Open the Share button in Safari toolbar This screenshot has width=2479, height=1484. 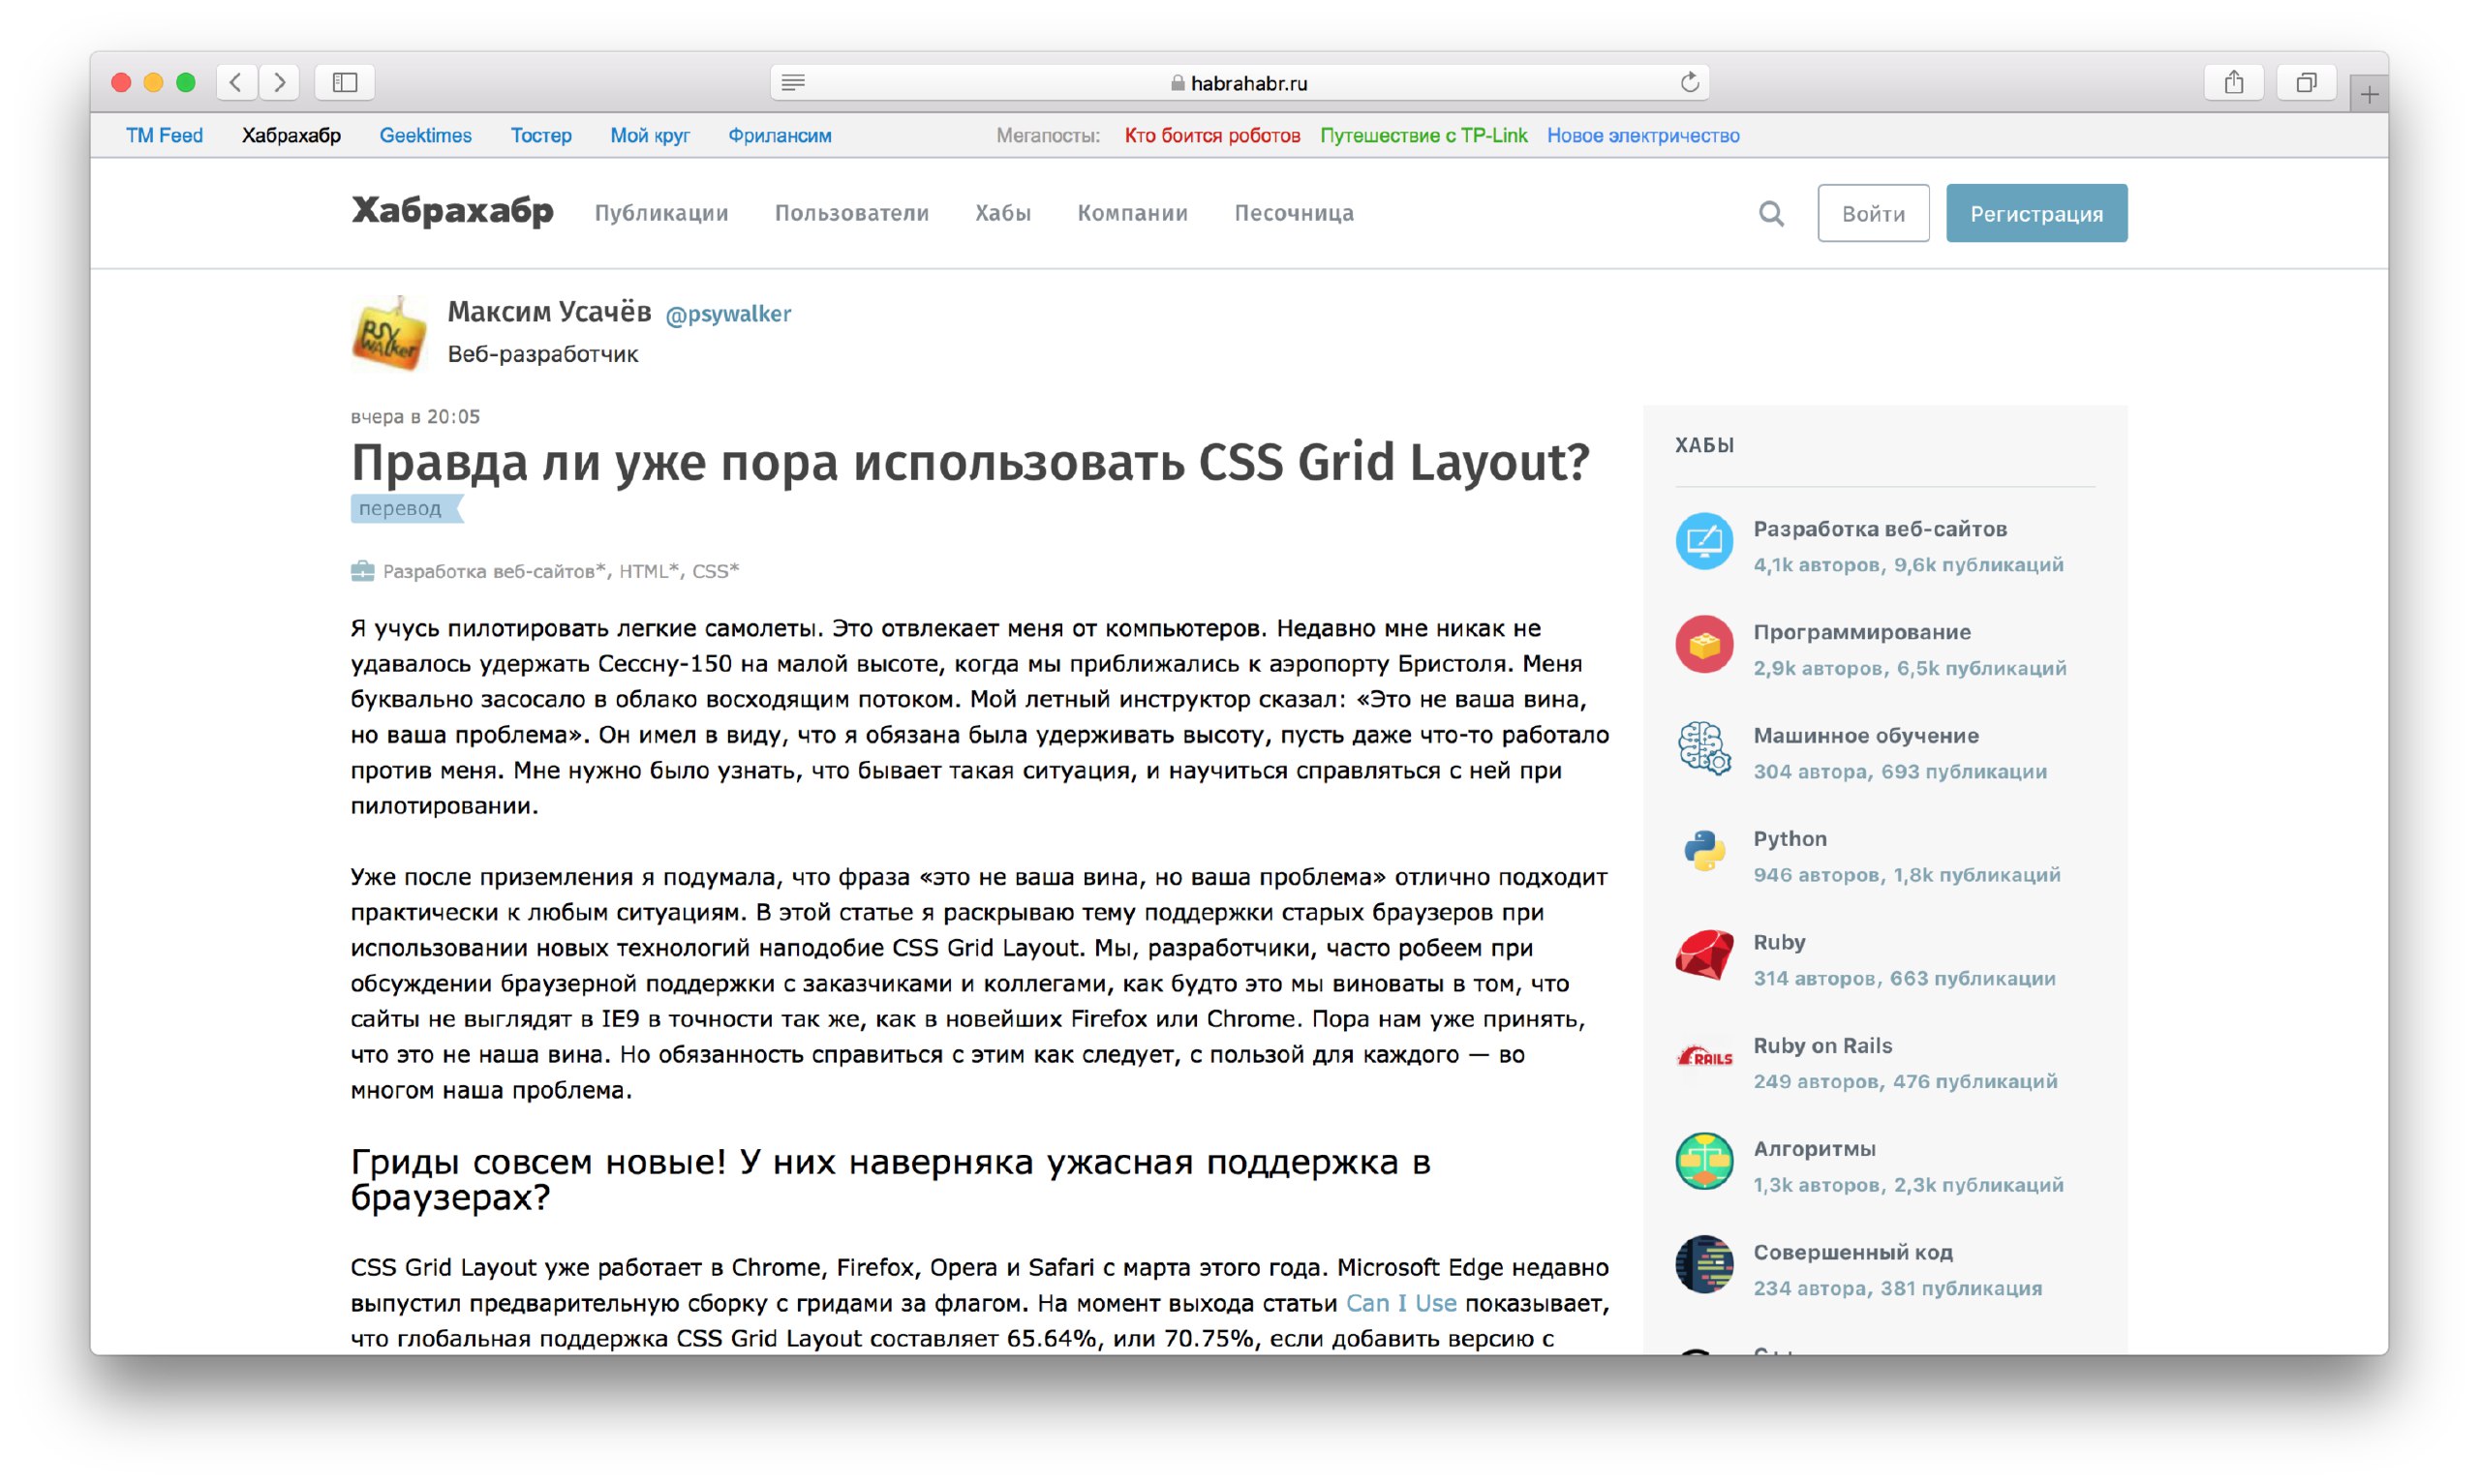click(x=2234, y=82)
